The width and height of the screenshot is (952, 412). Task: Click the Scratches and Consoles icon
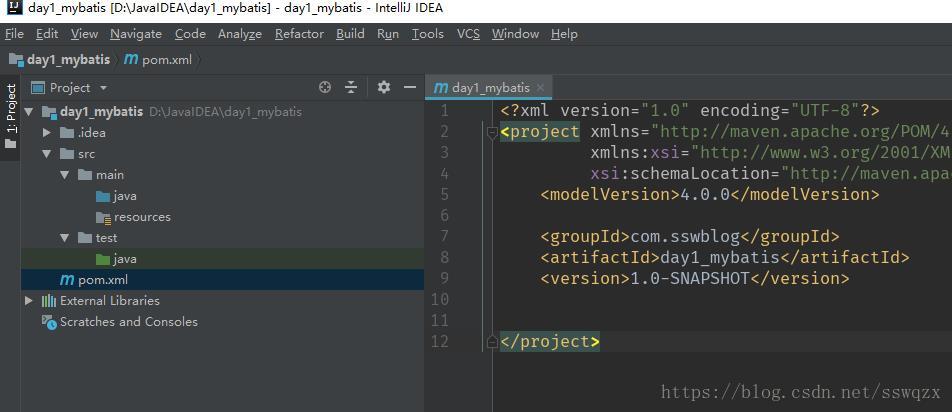49,322
